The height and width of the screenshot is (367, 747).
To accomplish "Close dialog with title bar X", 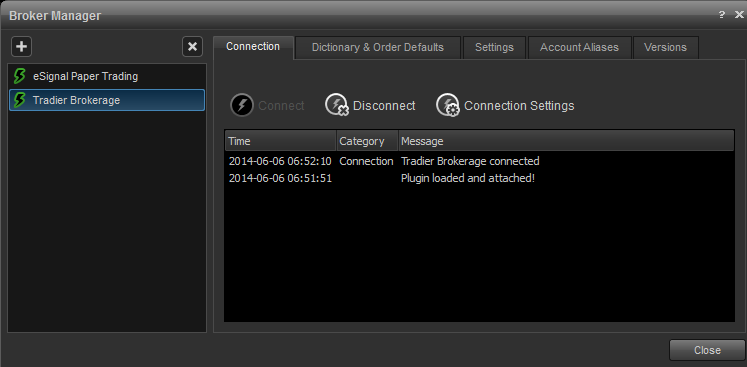I will point(739,15).
